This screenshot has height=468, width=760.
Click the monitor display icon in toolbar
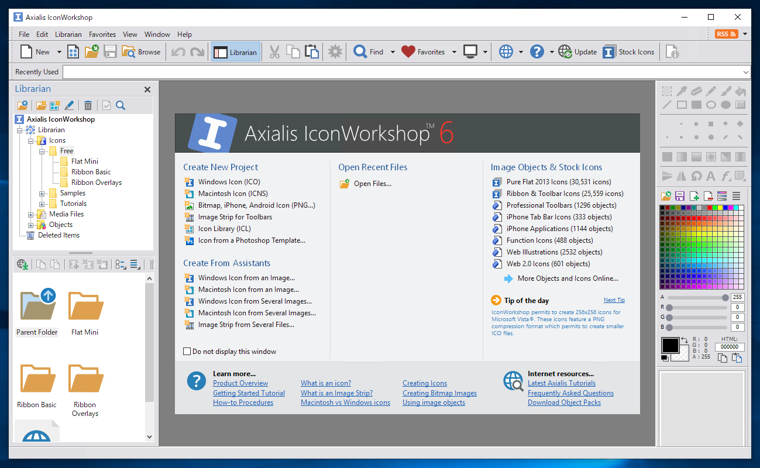(470, 52)
